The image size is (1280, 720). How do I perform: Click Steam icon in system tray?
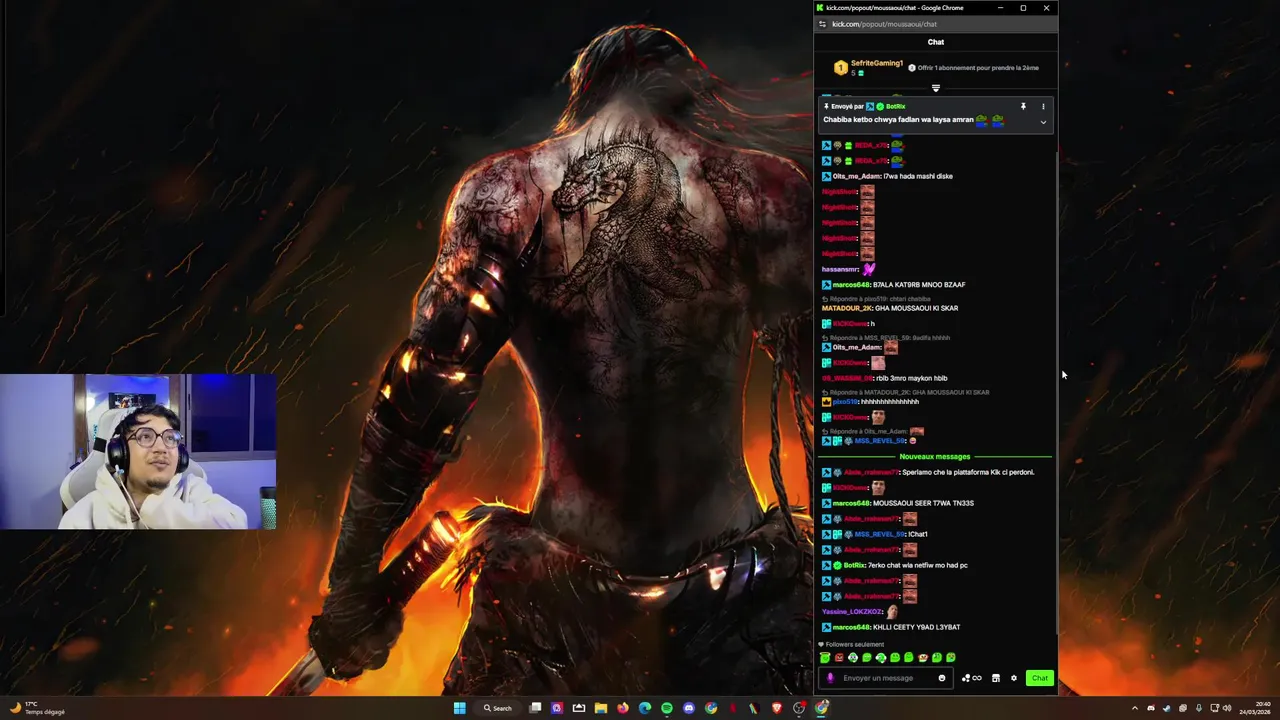(x=1166, y=708)
